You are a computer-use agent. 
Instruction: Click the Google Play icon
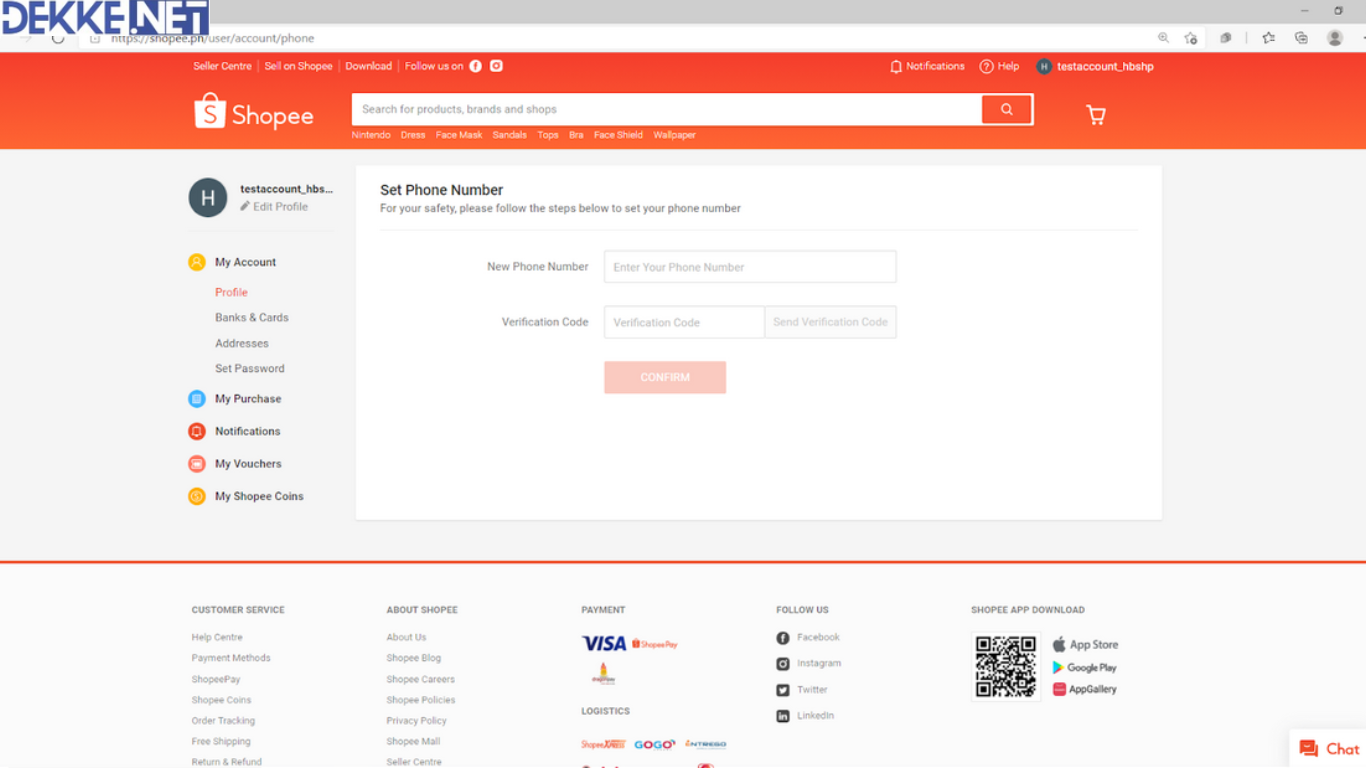coord(1058,667)
